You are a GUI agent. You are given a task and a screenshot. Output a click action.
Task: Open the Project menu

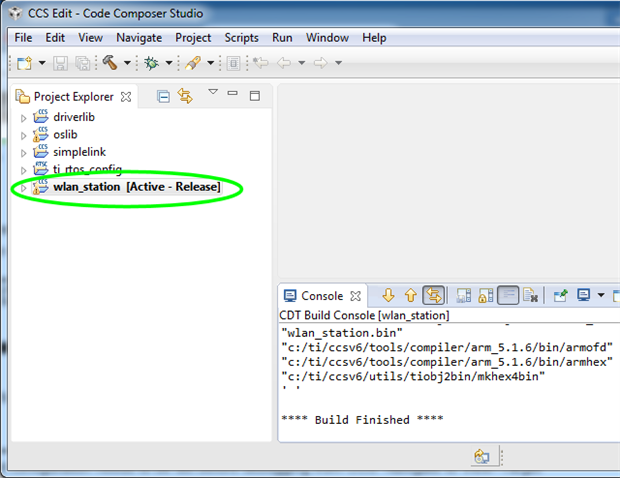(x=193, y=38)
